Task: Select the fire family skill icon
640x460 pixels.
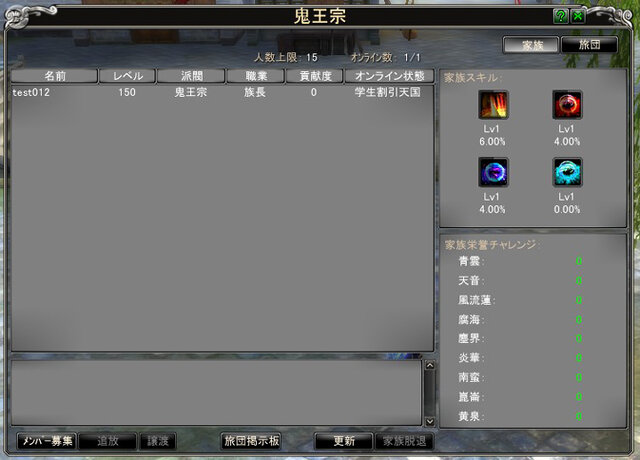Action: 493,105
